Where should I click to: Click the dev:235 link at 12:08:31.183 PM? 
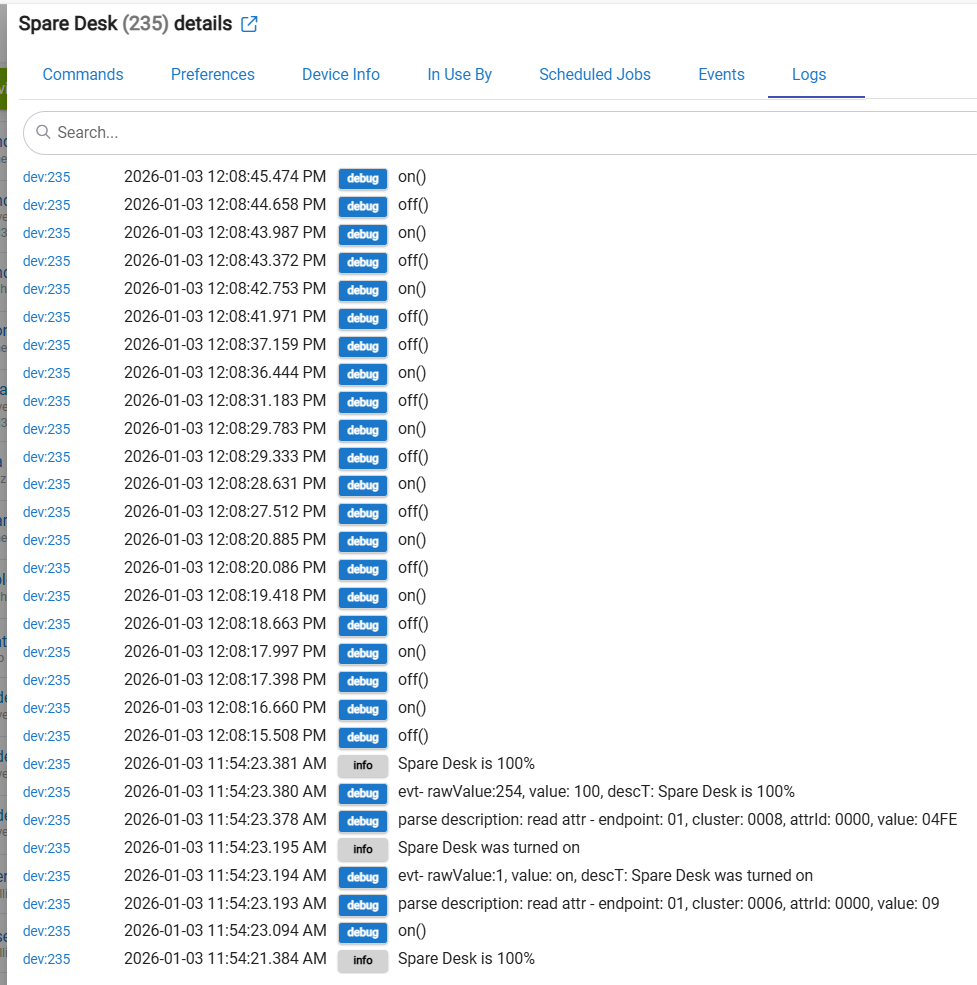tap(47, 401)
